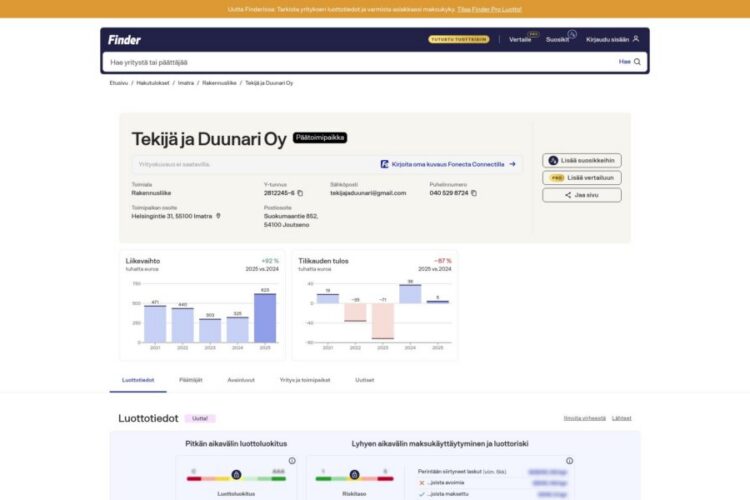Screen dimensions: 750x500
Task: Open Suosikit favorites in header
Action: tap(557, 39)
